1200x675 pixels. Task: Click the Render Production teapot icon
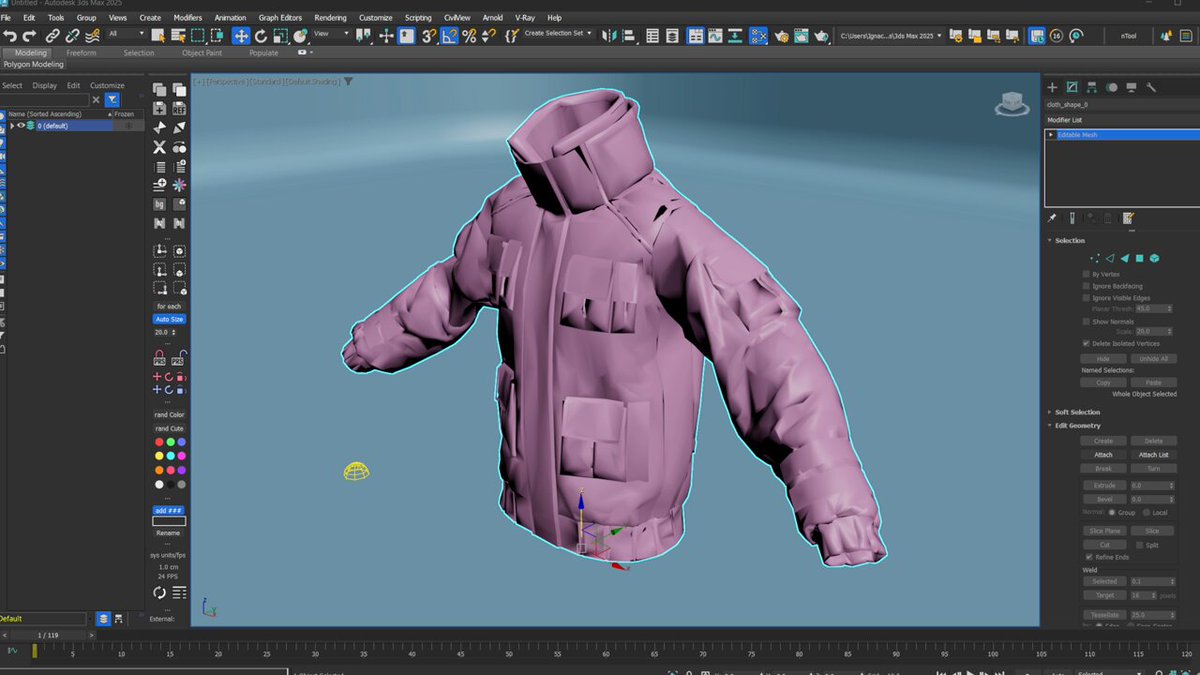pyautogui.click(x=822, y=35)
